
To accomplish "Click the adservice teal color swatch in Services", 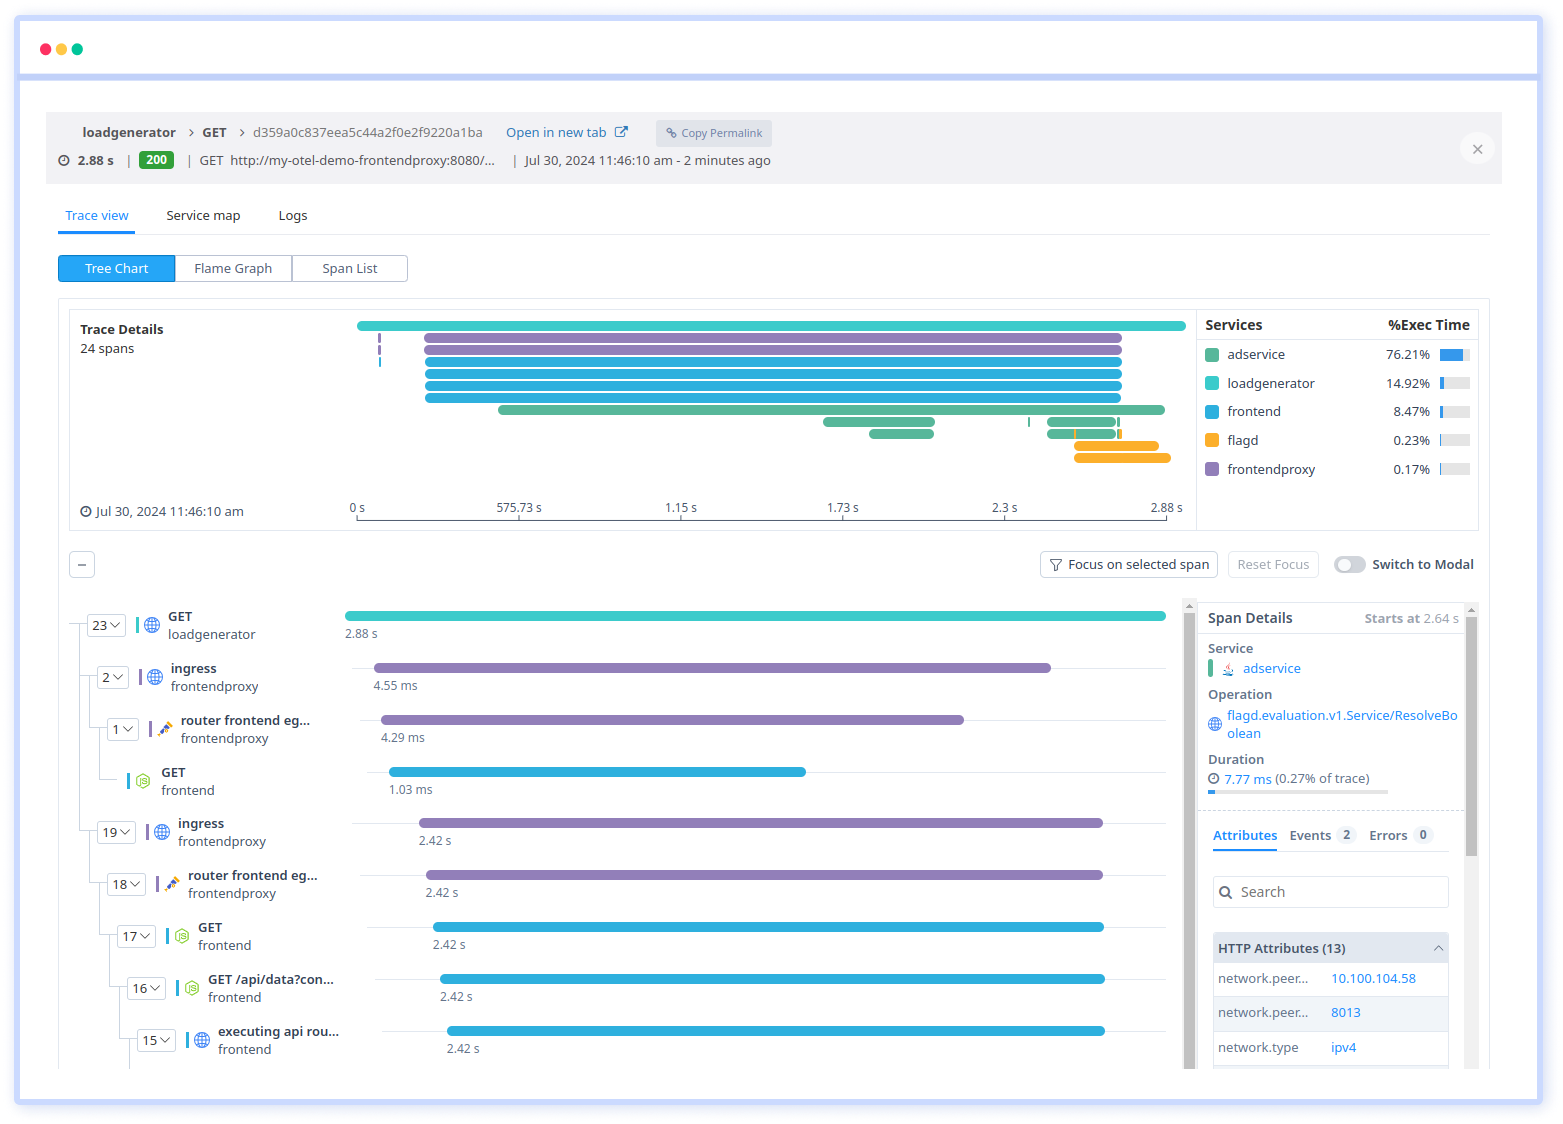I will pos(1212,355).
